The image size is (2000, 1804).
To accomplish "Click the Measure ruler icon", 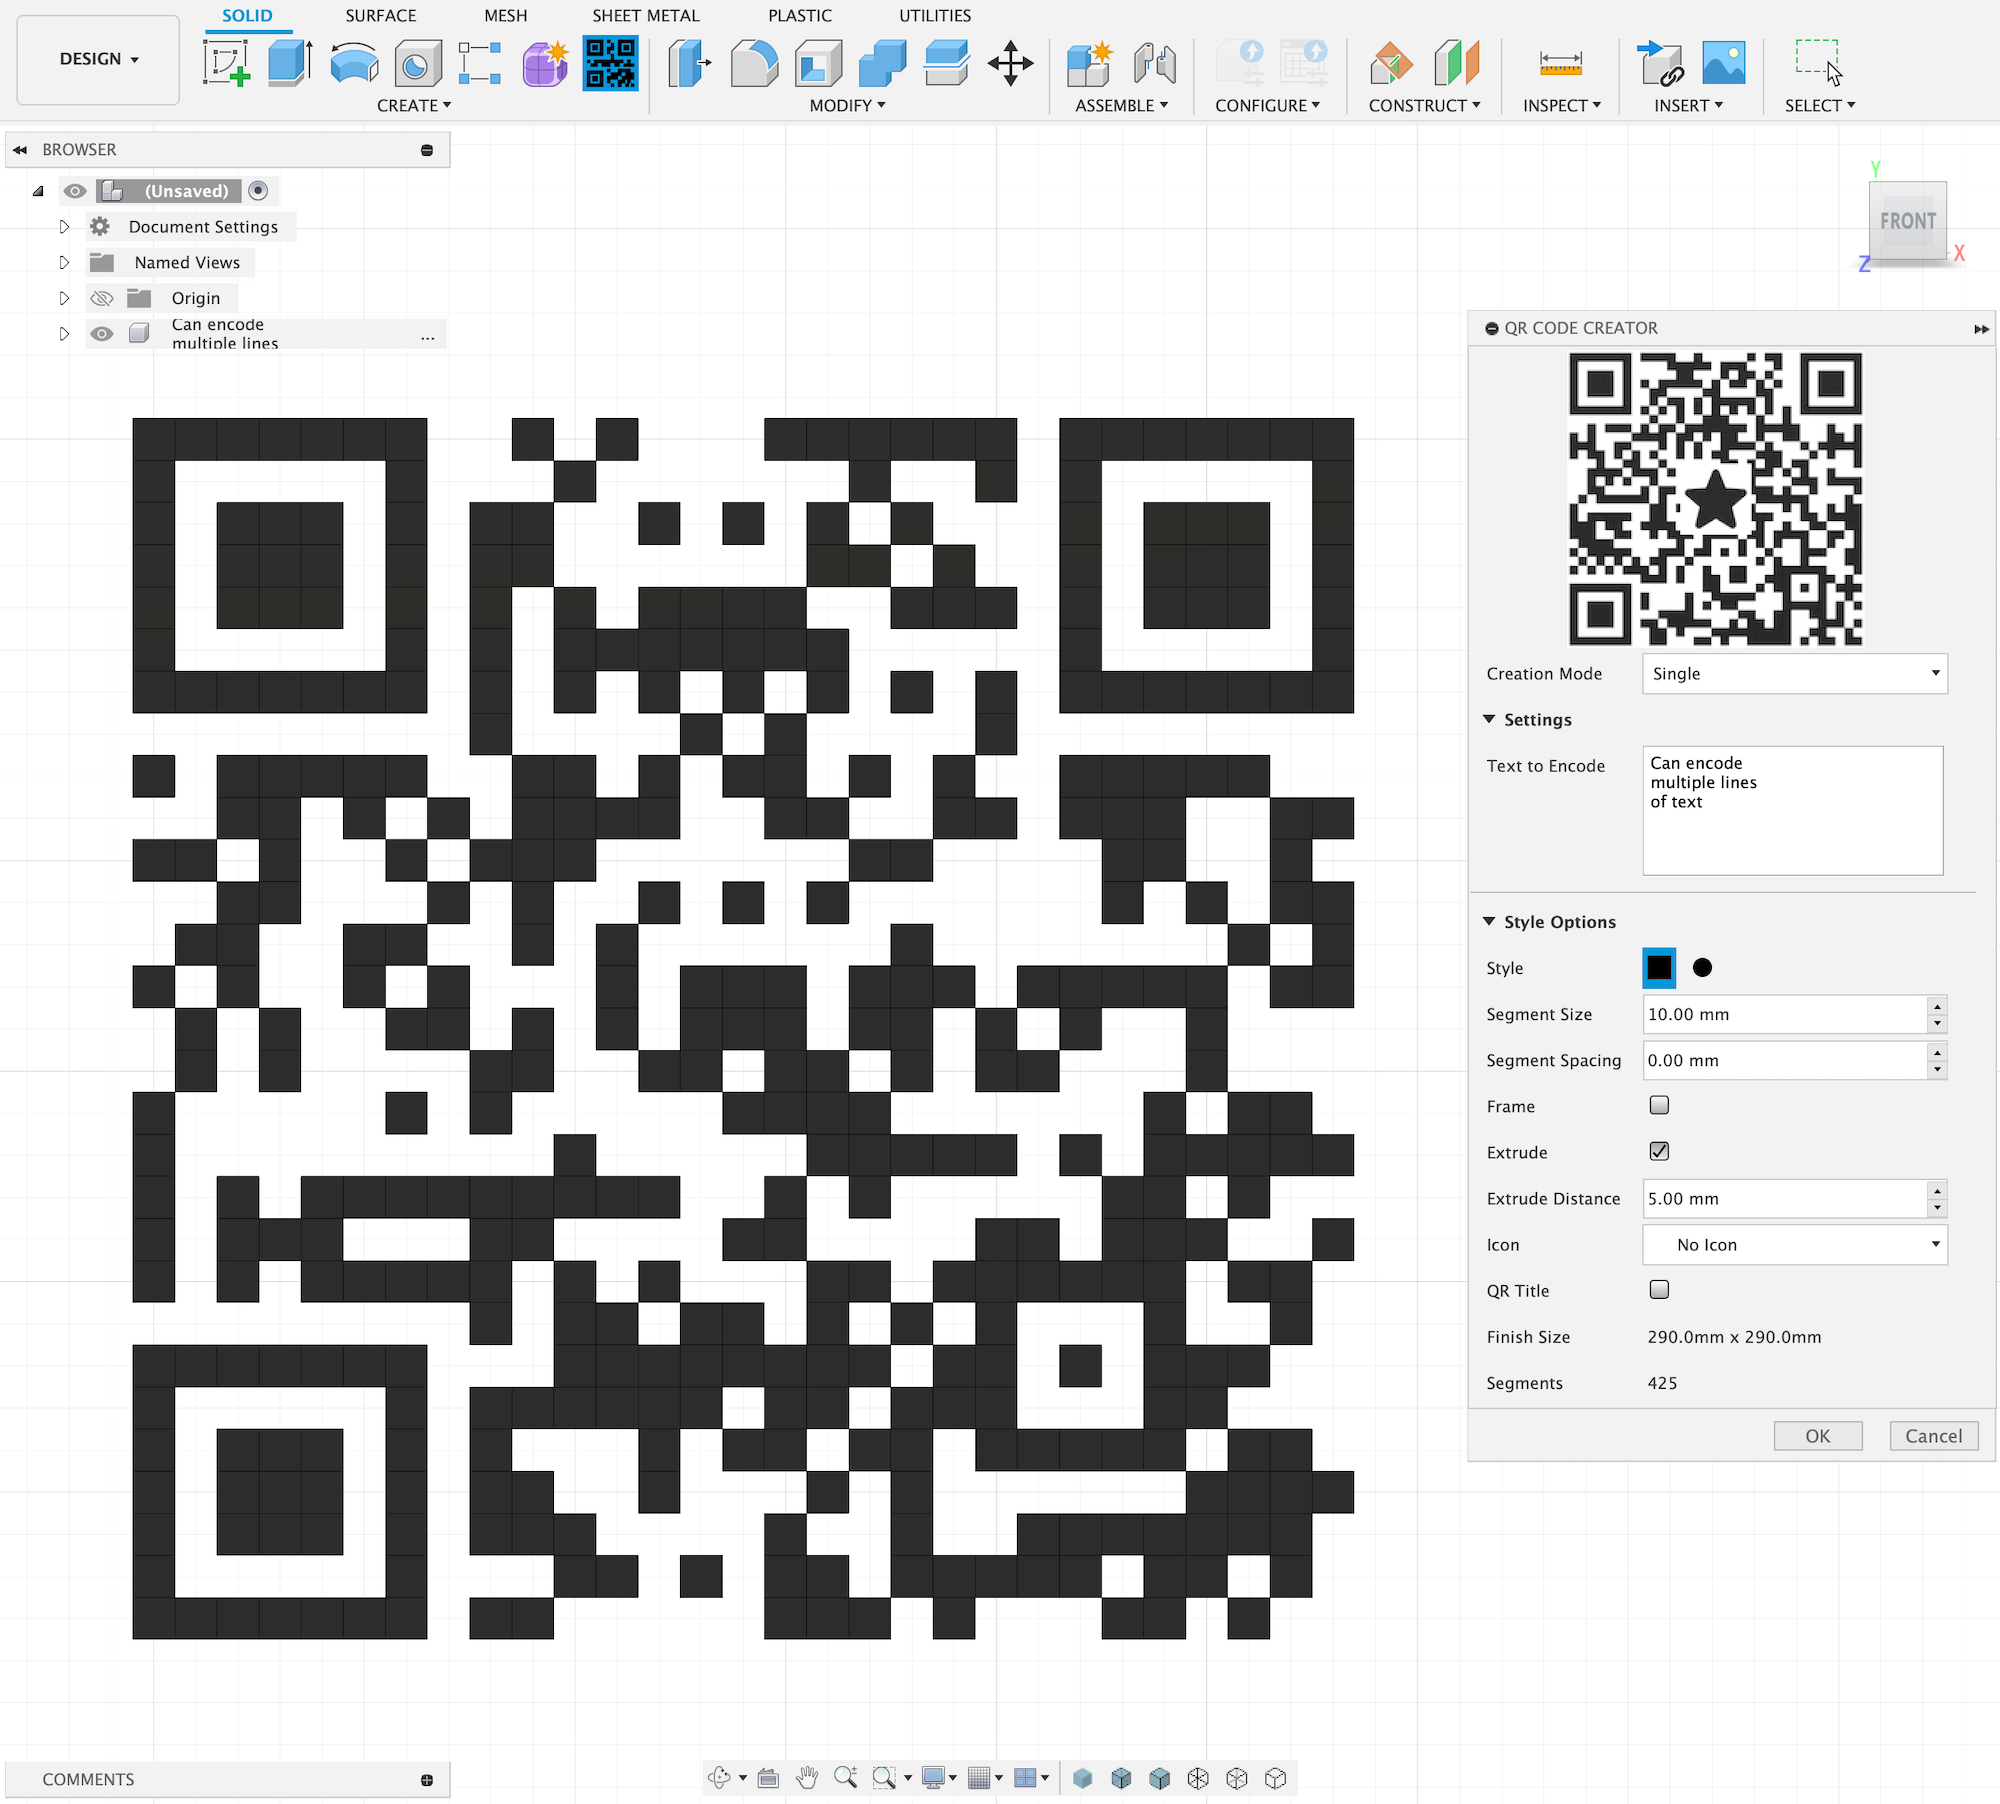I will point(1560,63).
